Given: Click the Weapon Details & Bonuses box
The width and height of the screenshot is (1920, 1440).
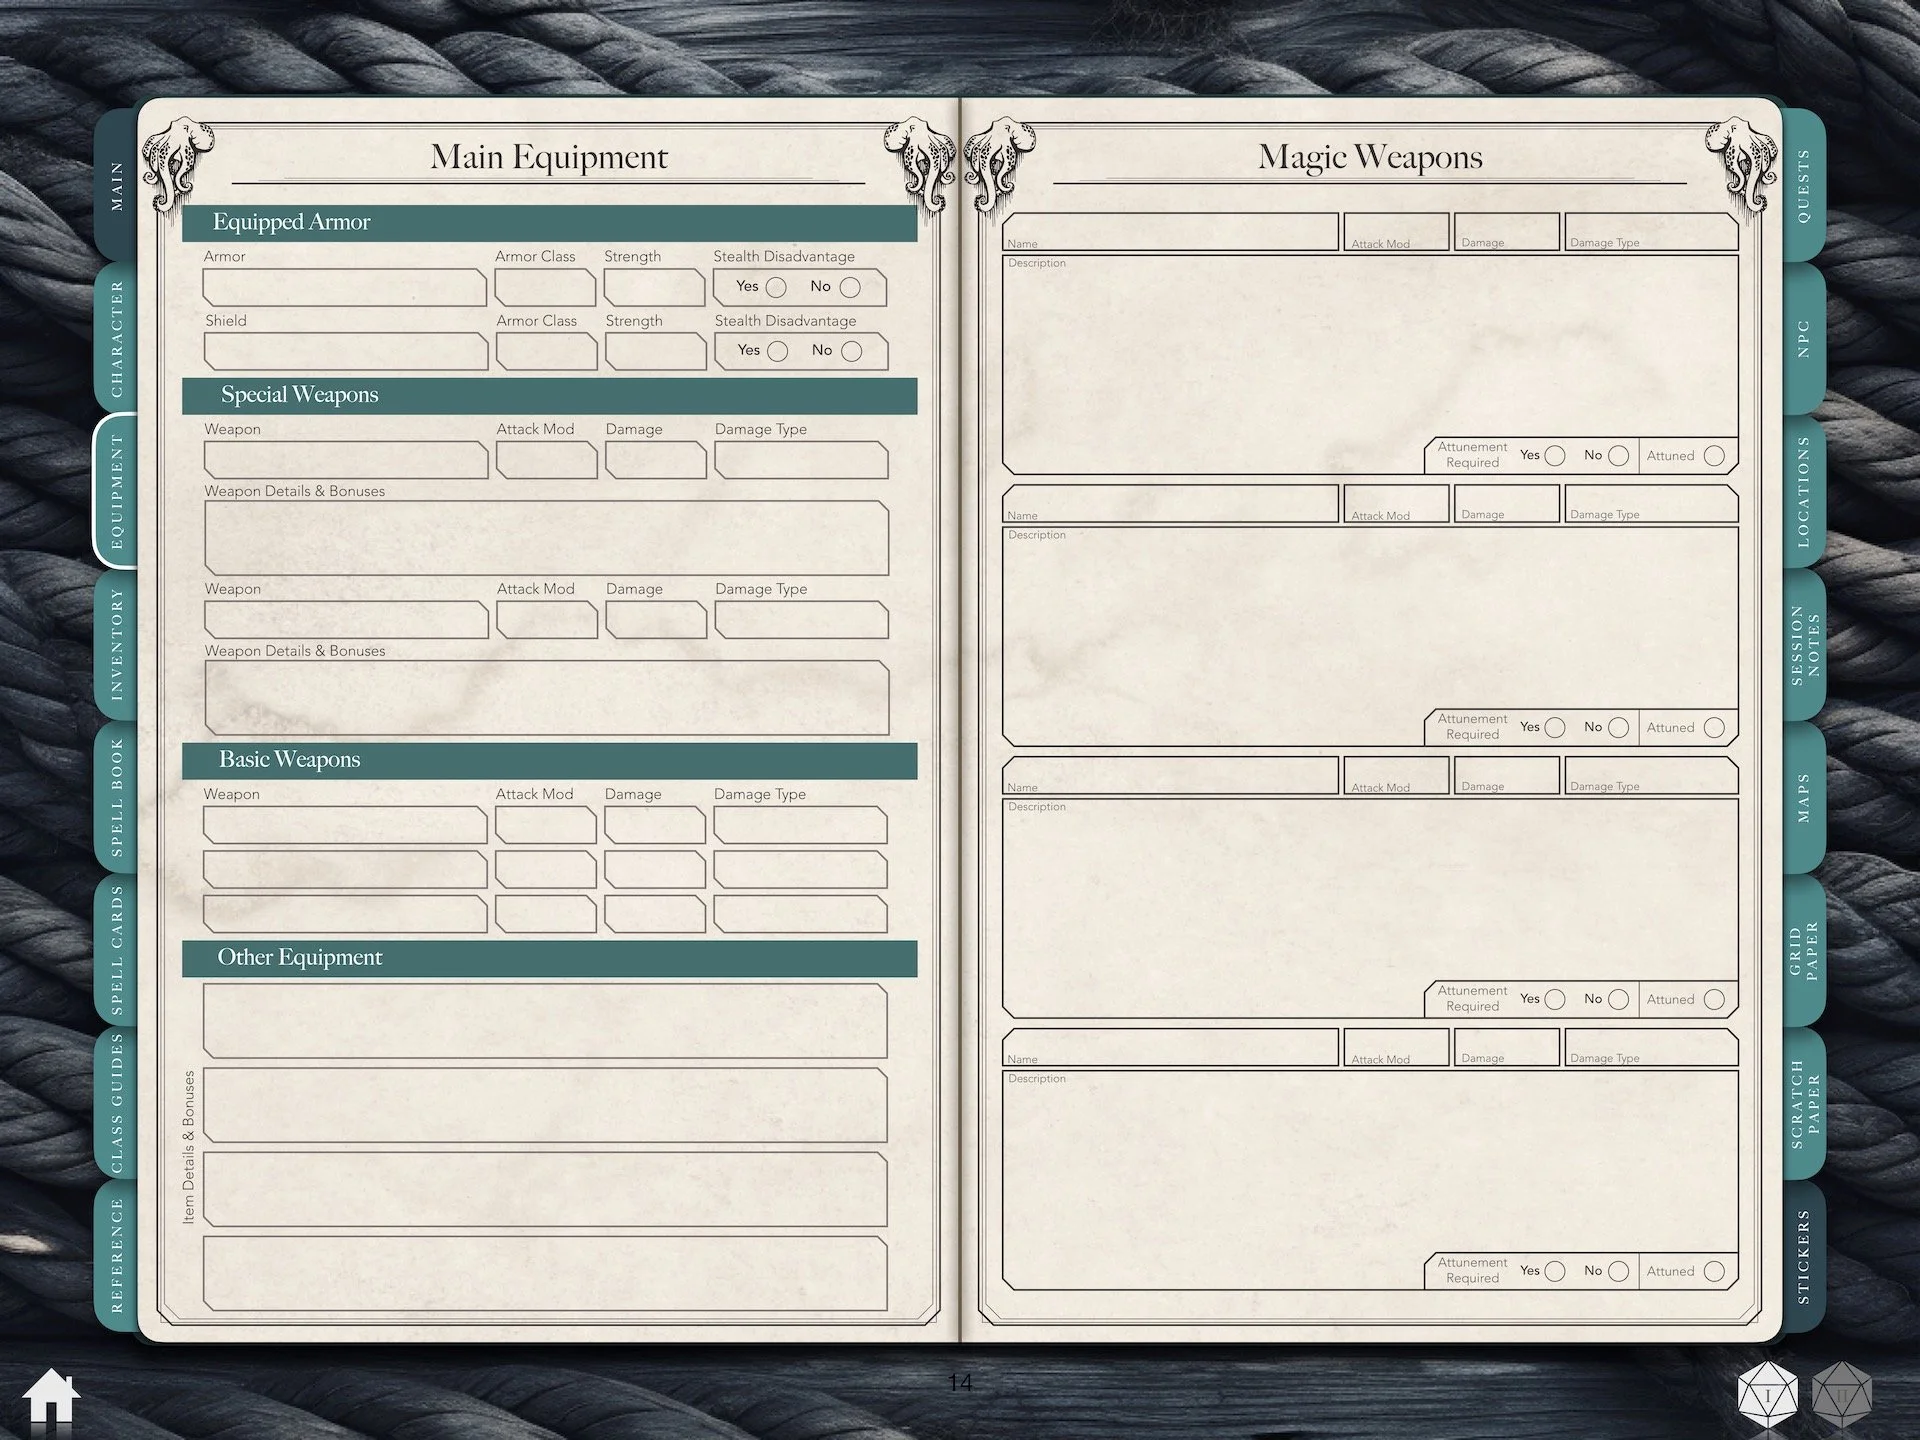Looking at the screenshot, I should click(x=546, y=537).
